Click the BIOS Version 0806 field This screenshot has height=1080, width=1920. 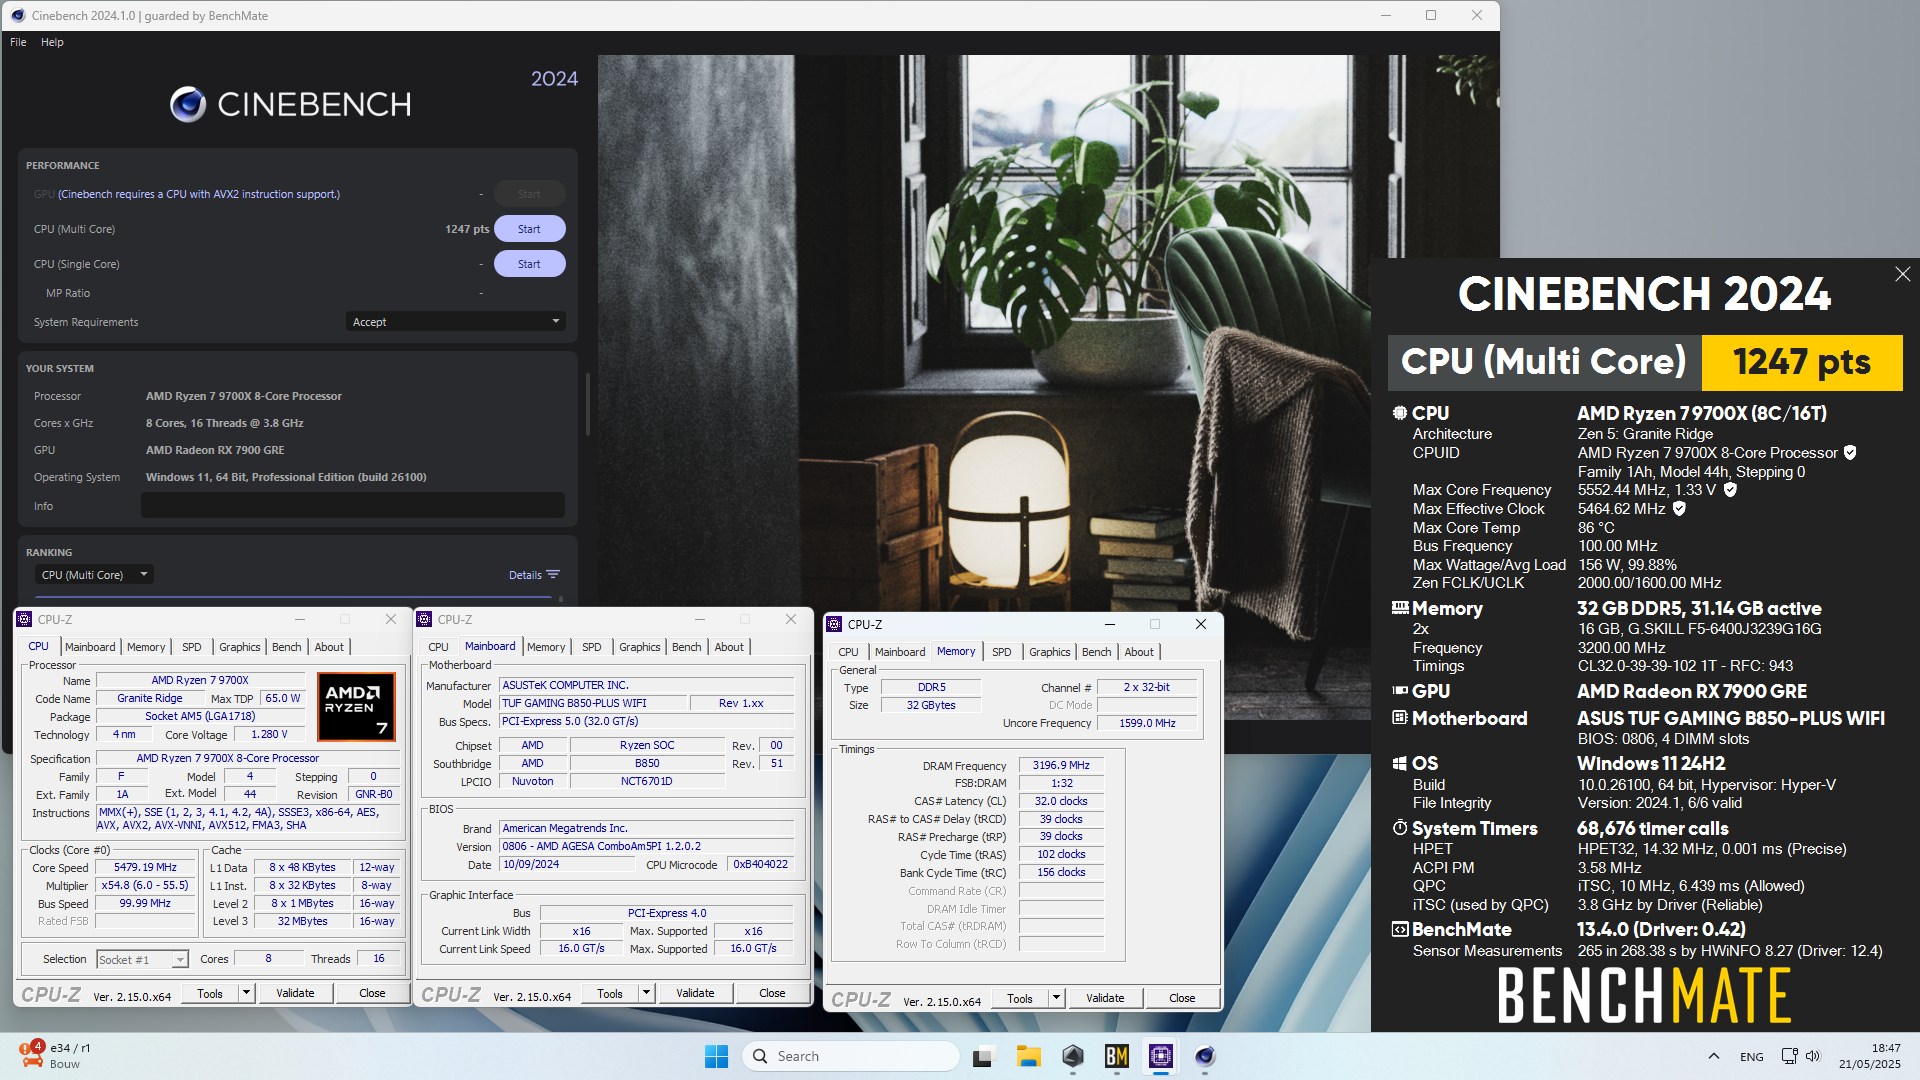(x=647, y=846)
